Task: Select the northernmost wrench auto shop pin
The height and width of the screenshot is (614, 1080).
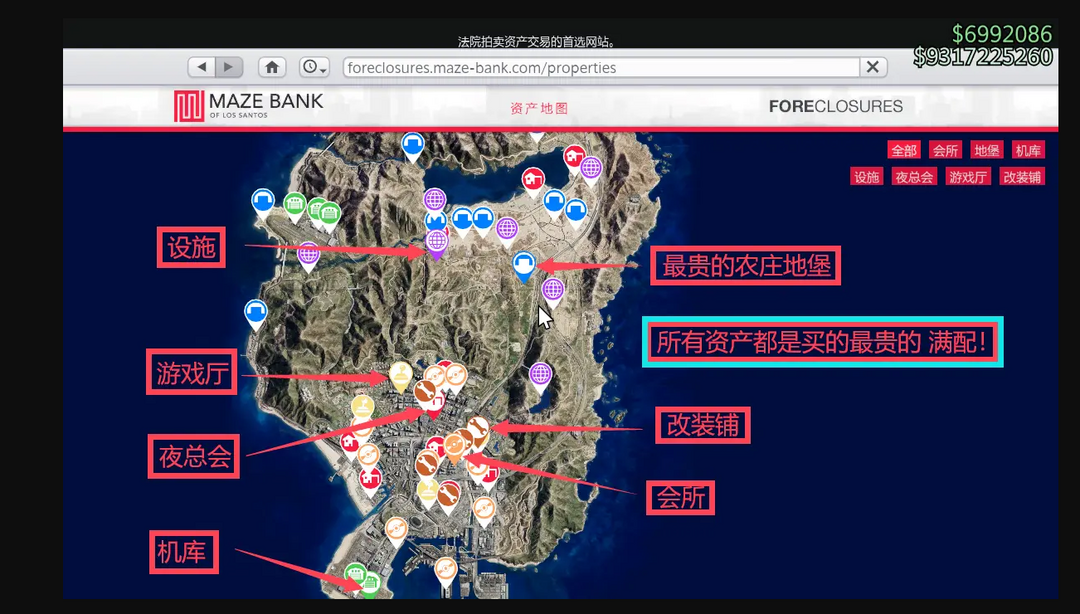Action: 425,393
